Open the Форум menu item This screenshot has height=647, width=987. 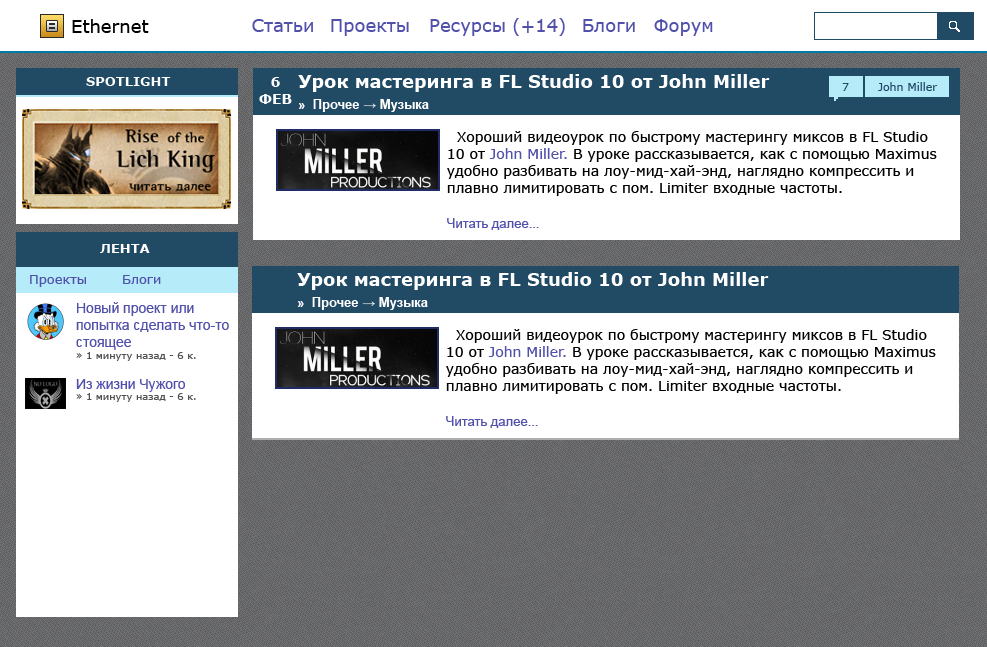(683, 26)
